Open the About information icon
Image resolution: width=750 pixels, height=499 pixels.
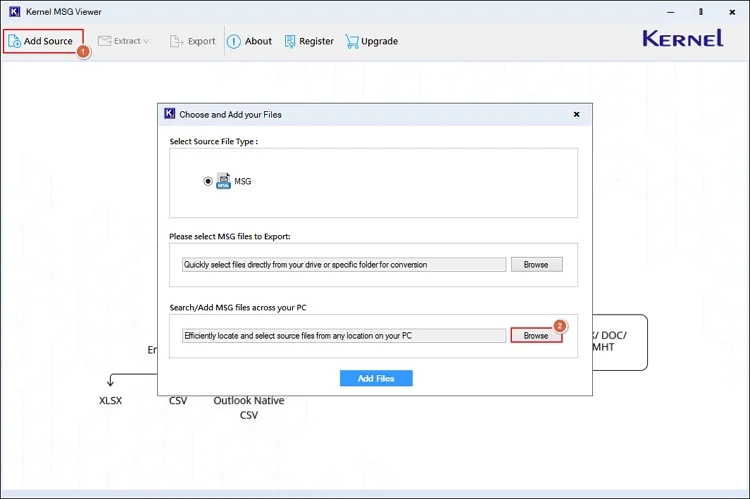click(x=233, y=42)
